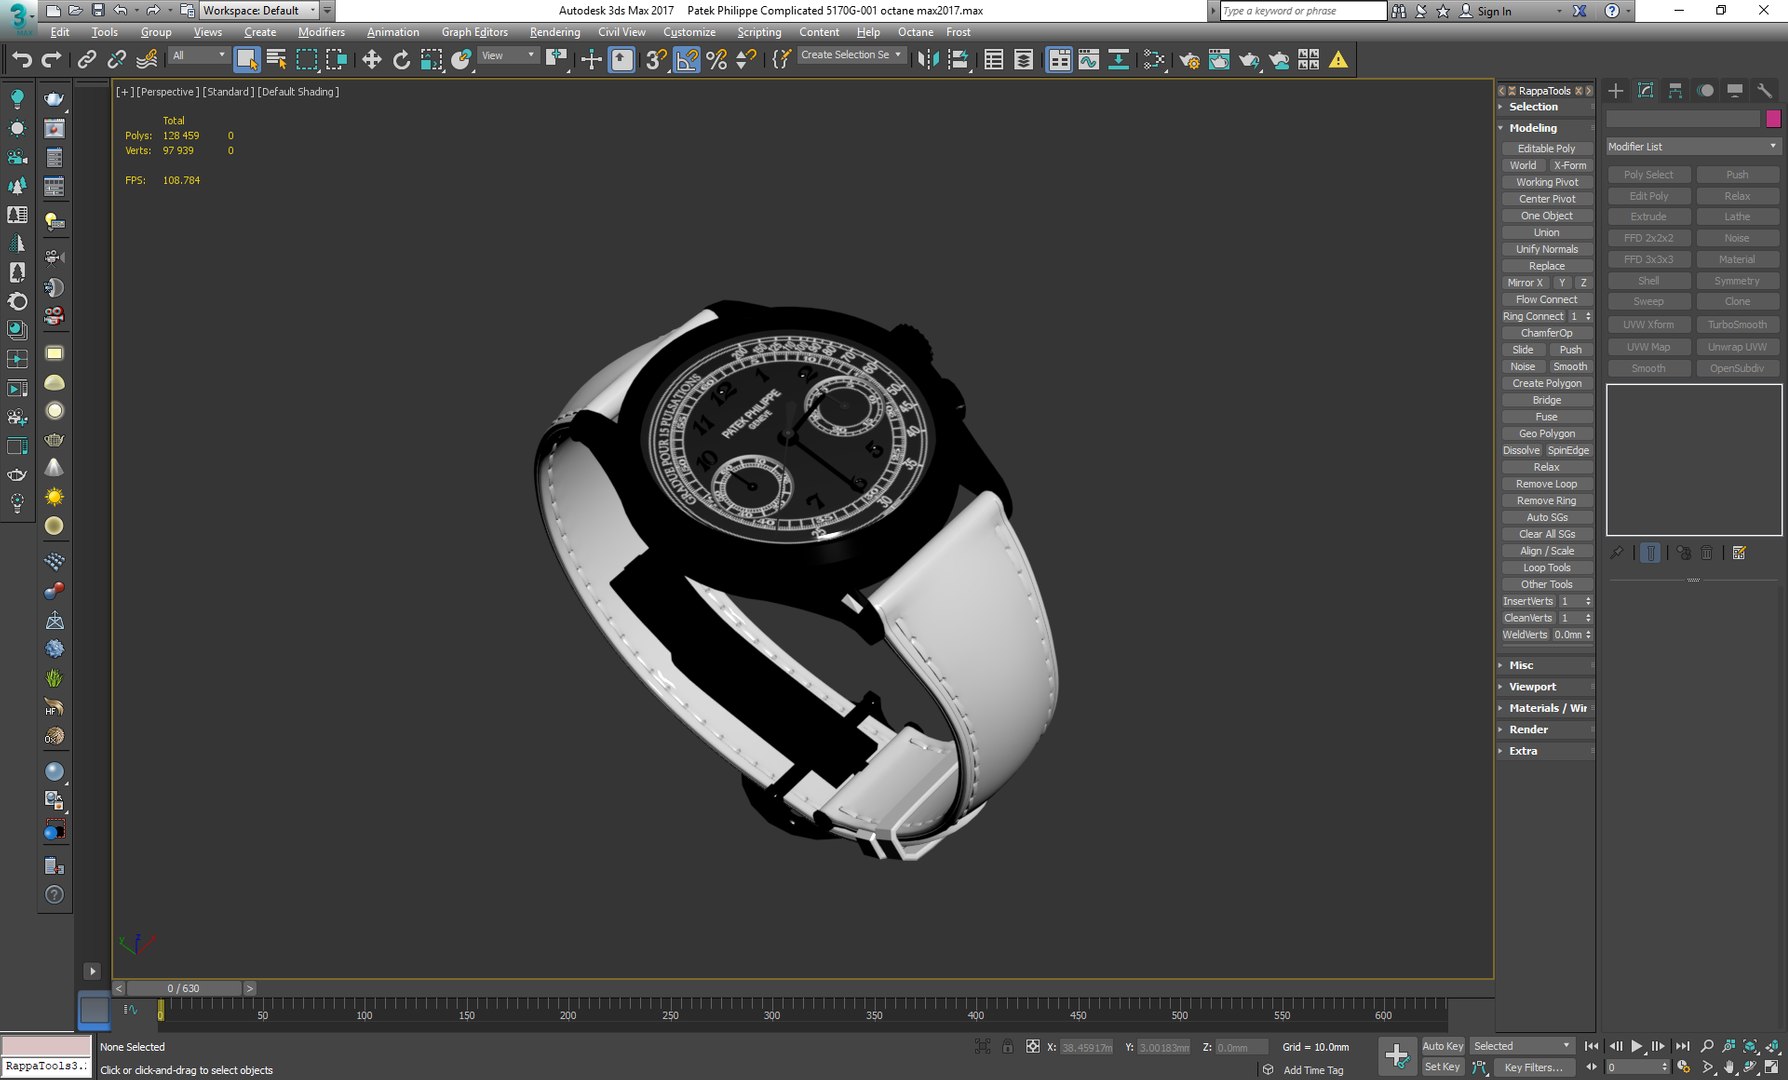Jump to the end of animation
1788x1080 pixels.
pyautogui.click(x=1683, y=1046)
